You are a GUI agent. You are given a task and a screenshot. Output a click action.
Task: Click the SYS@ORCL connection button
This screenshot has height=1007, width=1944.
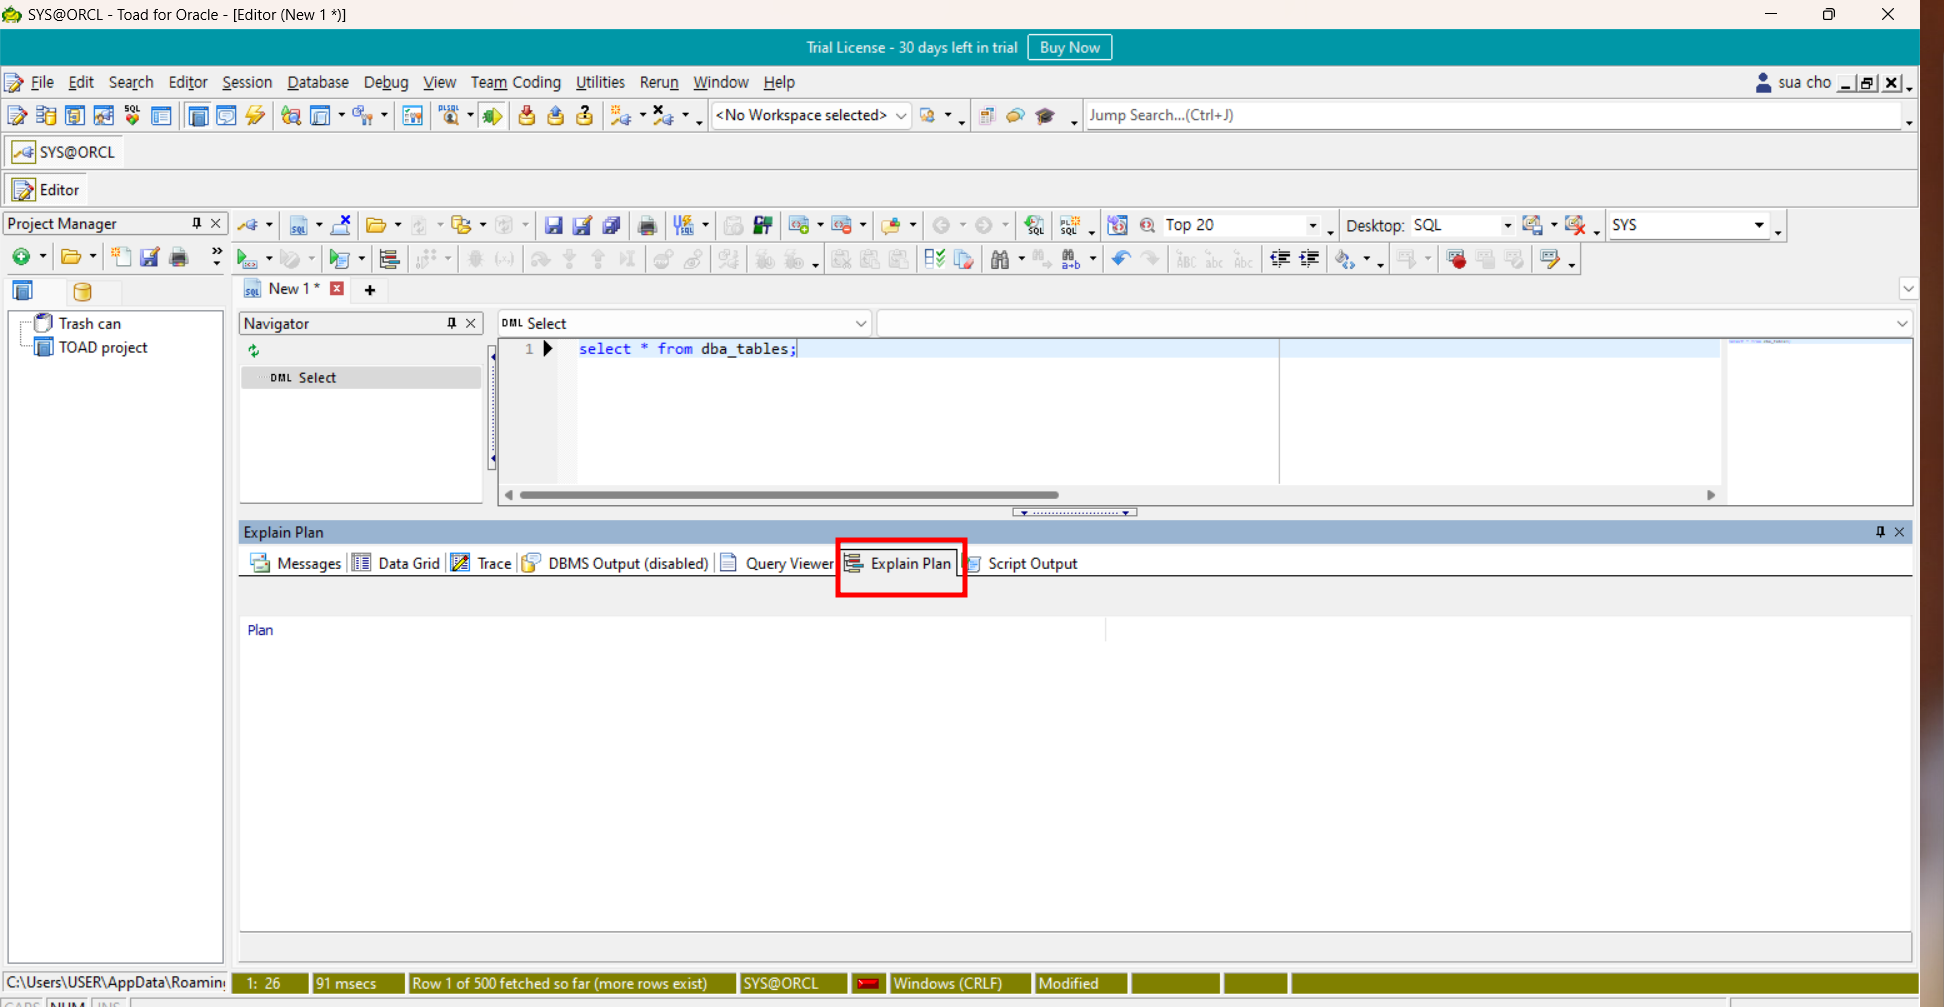coord(64,152)
